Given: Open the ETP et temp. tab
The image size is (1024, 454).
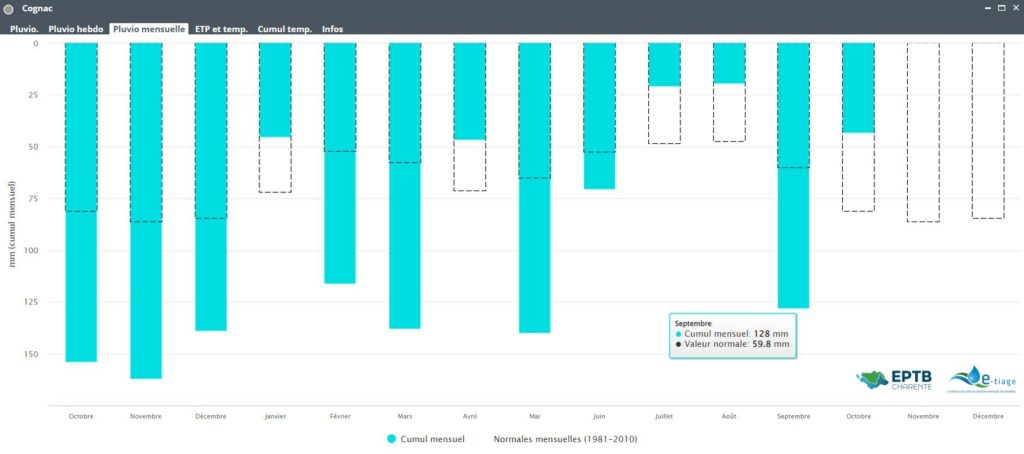Looking at the screenshot, I should point(221,29).
